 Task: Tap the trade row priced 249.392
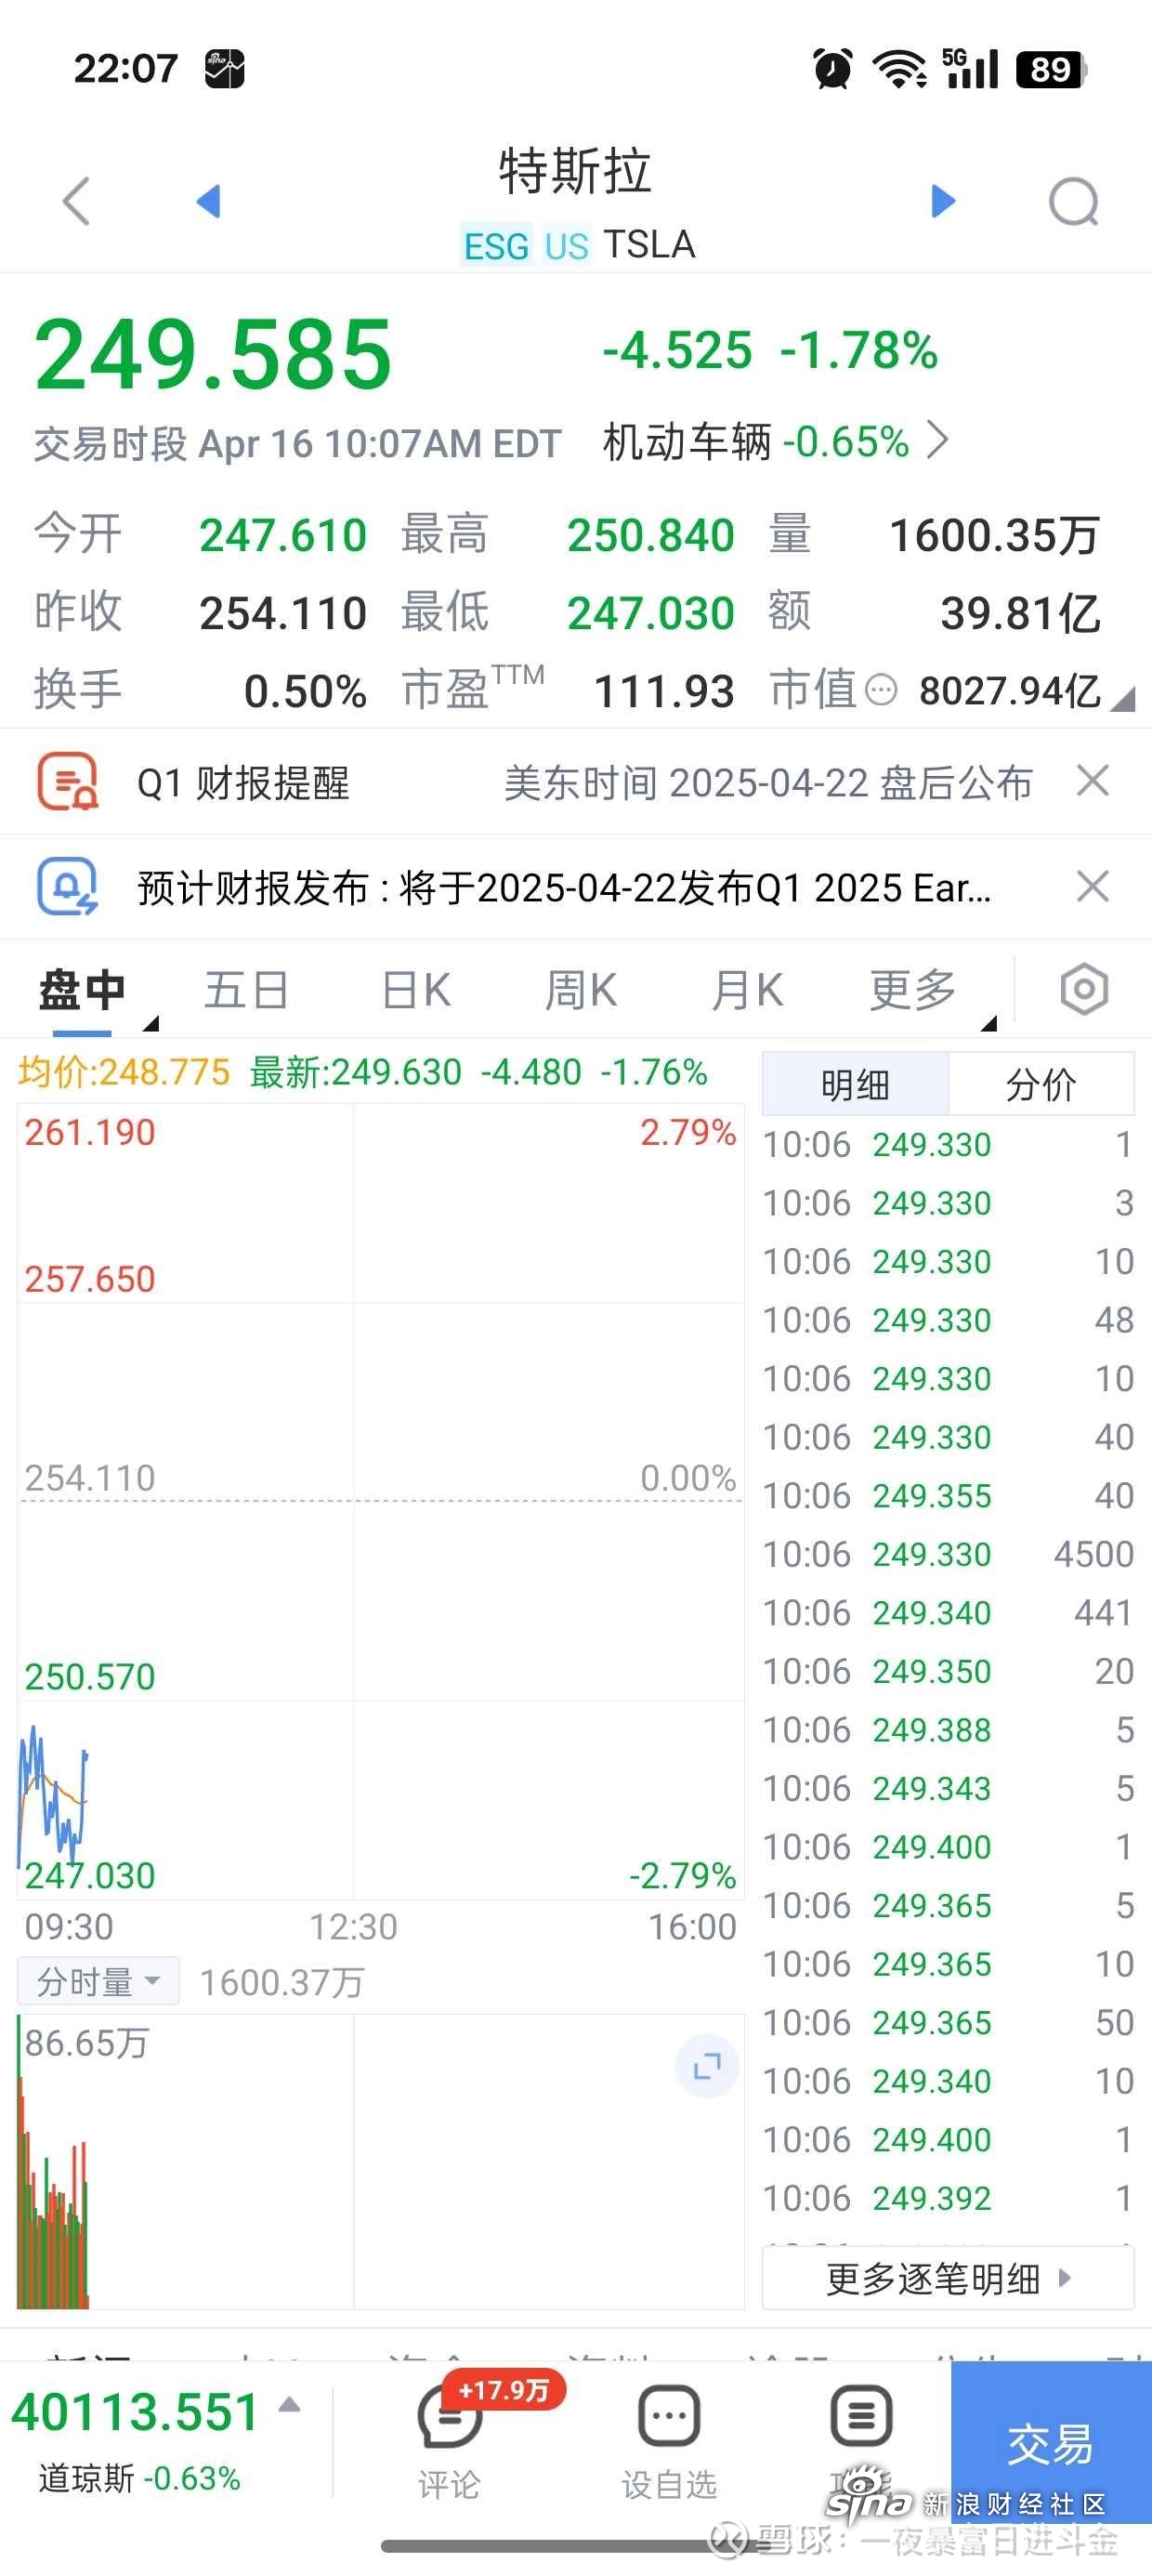coord(948,2198)
